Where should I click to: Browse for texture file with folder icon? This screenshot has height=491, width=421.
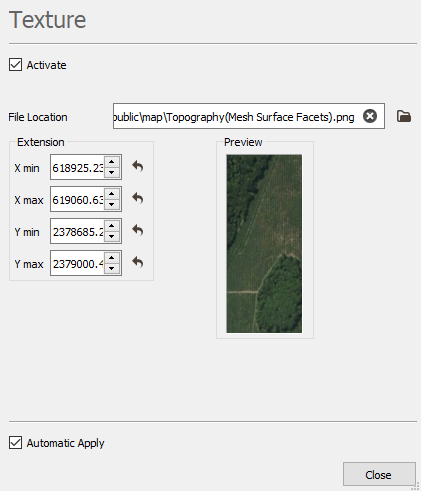(404, 116)
